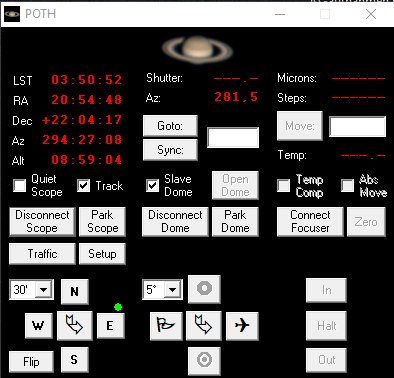
Task: Close the POTH window
Action: [371, 14]
